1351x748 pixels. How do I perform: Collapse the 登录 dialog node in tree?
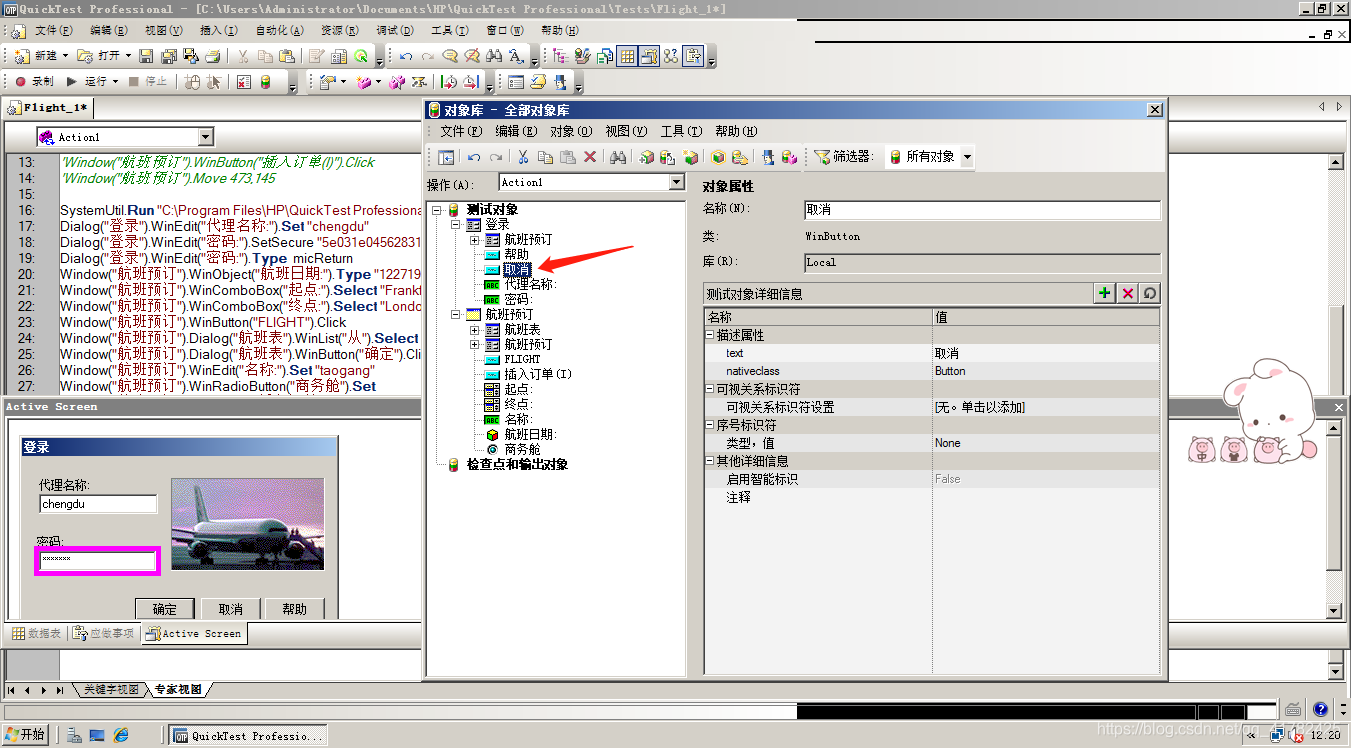coord(456,224)
